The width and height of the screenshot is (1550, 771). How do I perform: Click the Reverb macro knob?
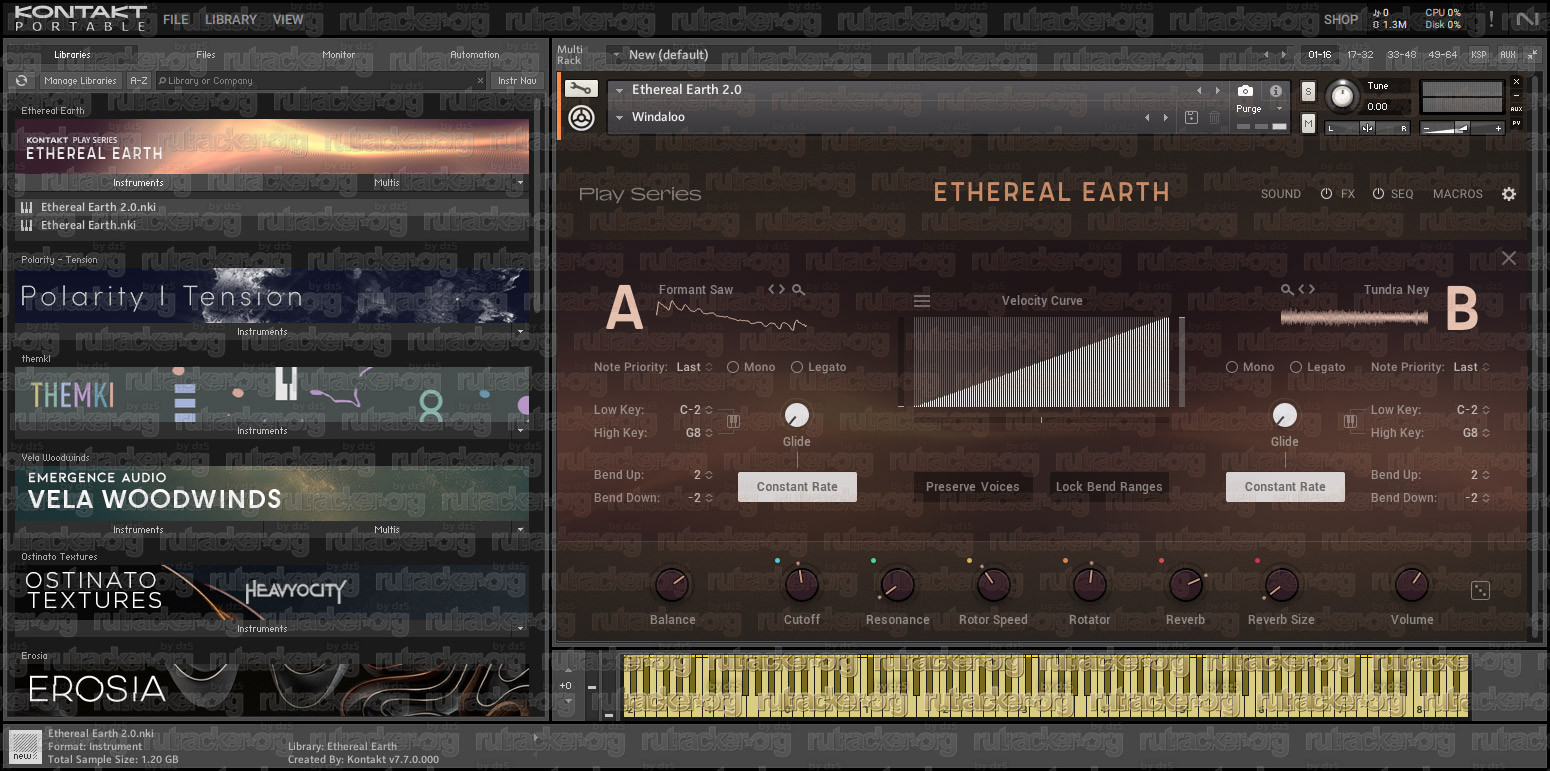[x=1185, y=584]
